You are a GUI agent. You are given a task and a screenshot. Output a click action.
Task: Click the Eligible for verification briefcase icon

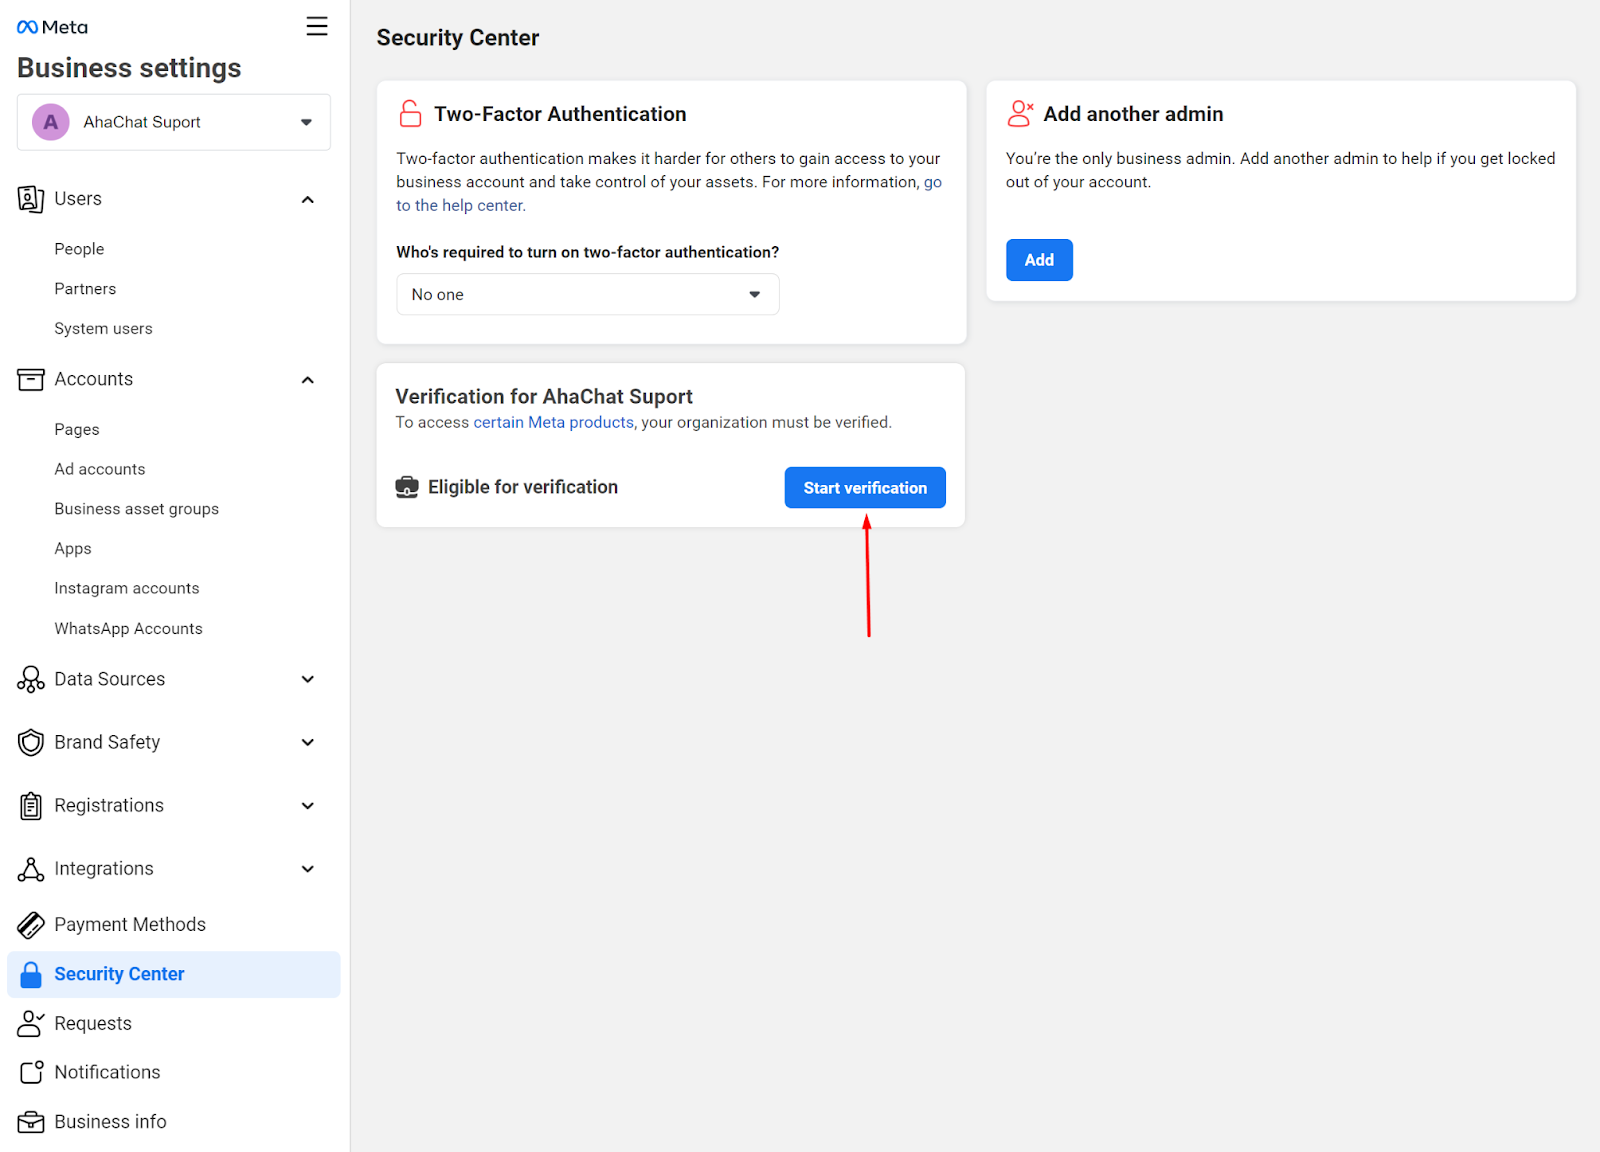click(407, 487)
